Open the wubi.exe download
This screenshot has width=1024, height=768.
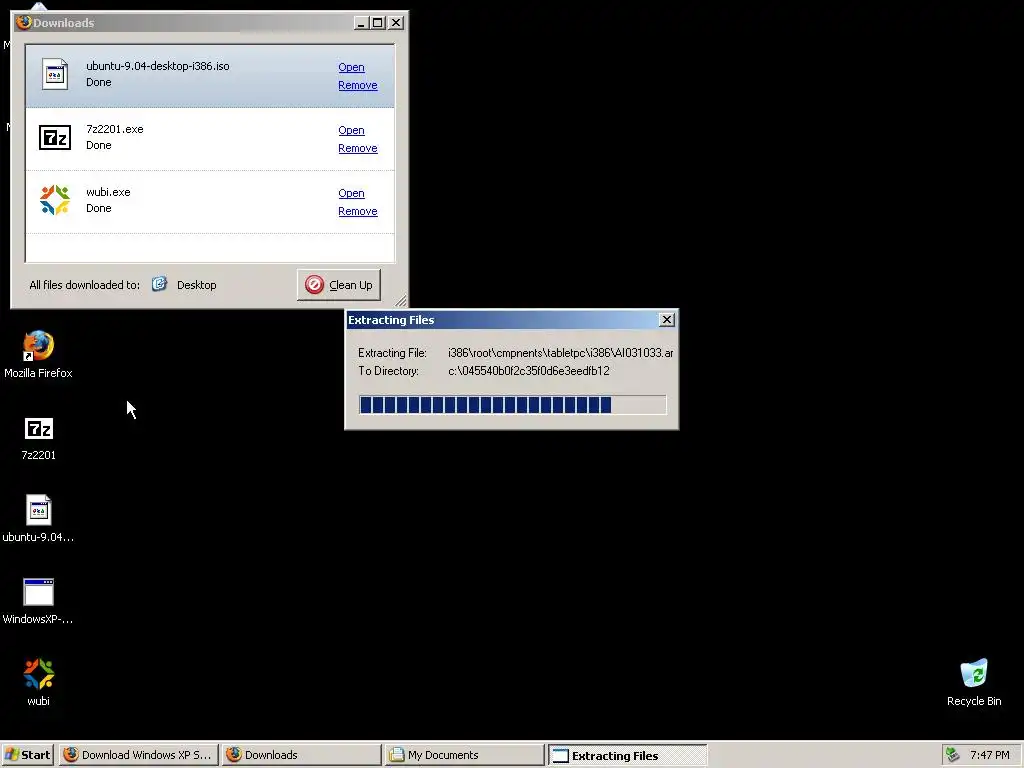351,193
